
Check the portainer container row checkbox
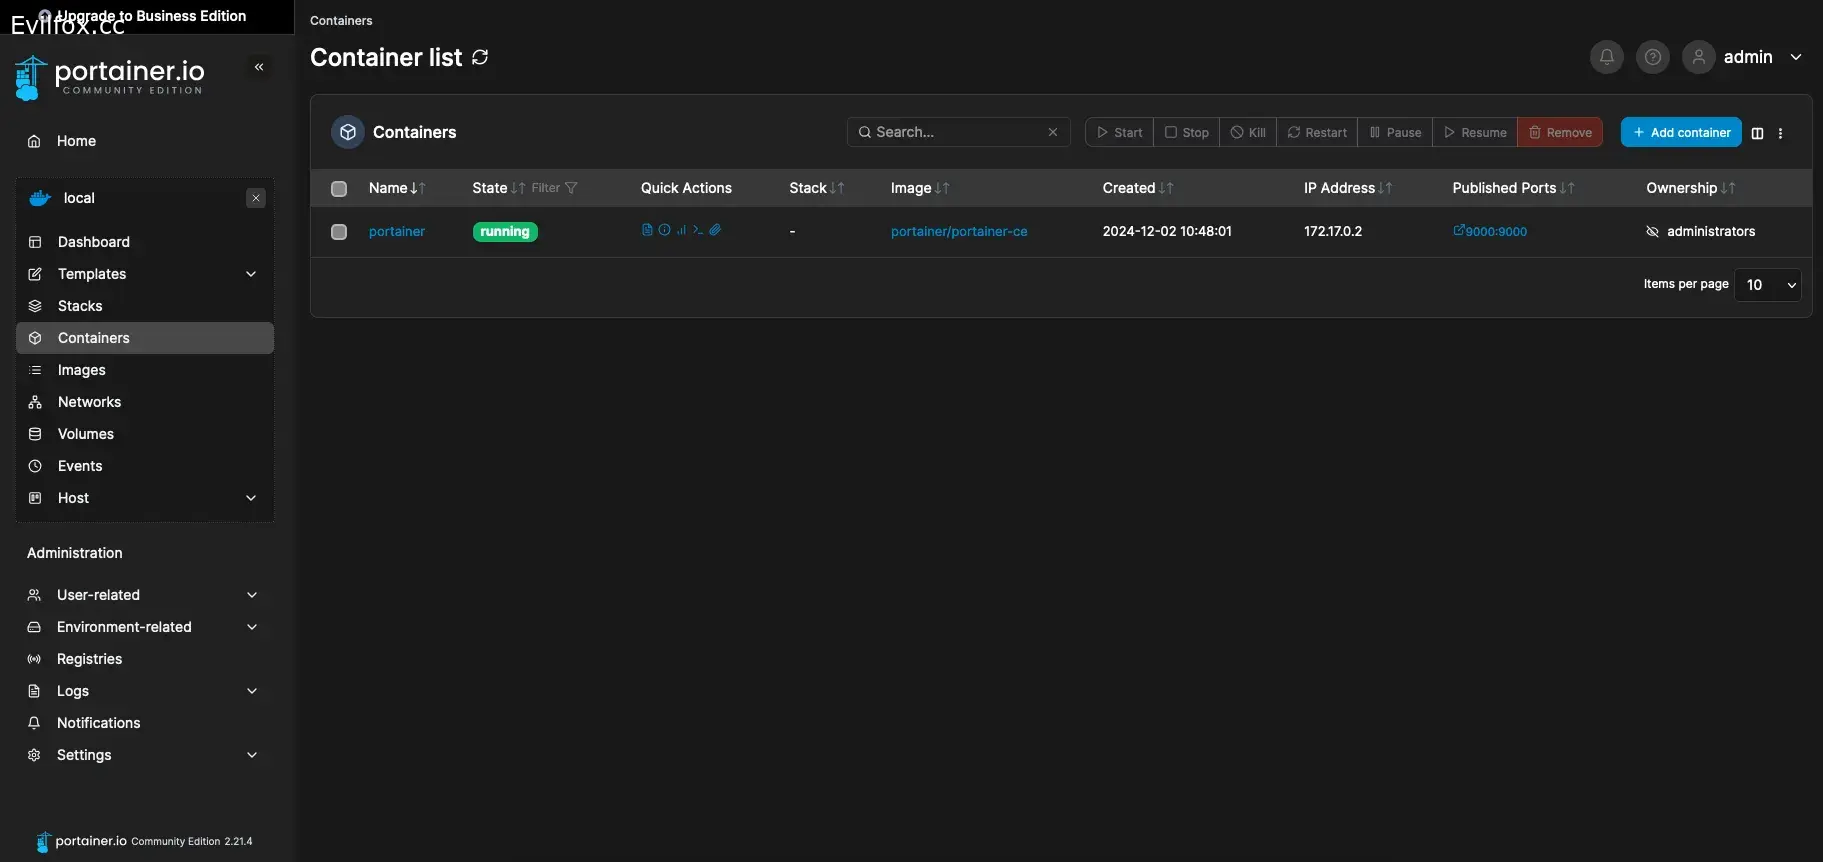click(x=339, y=232)
